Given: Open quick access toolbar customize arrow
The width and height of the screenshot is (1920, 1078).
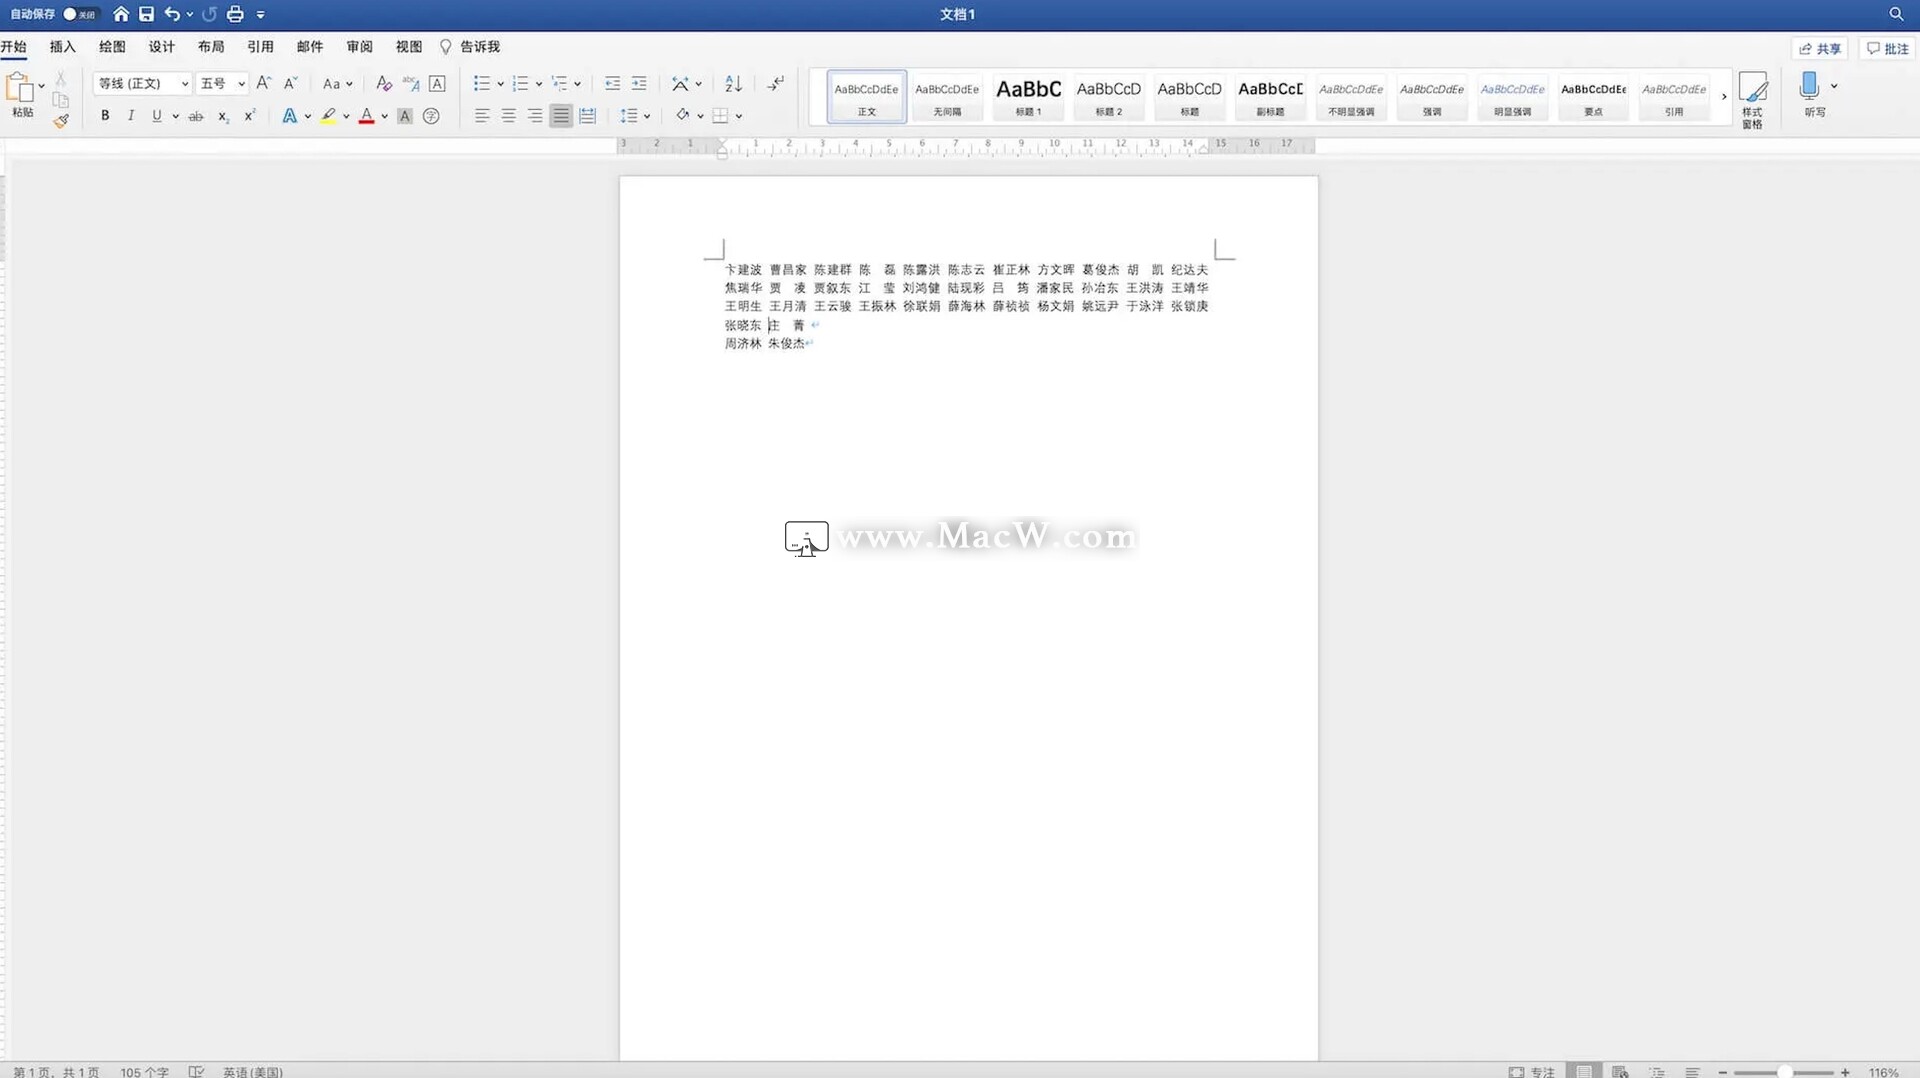Looking at the screenshot, I should [260, 15].
